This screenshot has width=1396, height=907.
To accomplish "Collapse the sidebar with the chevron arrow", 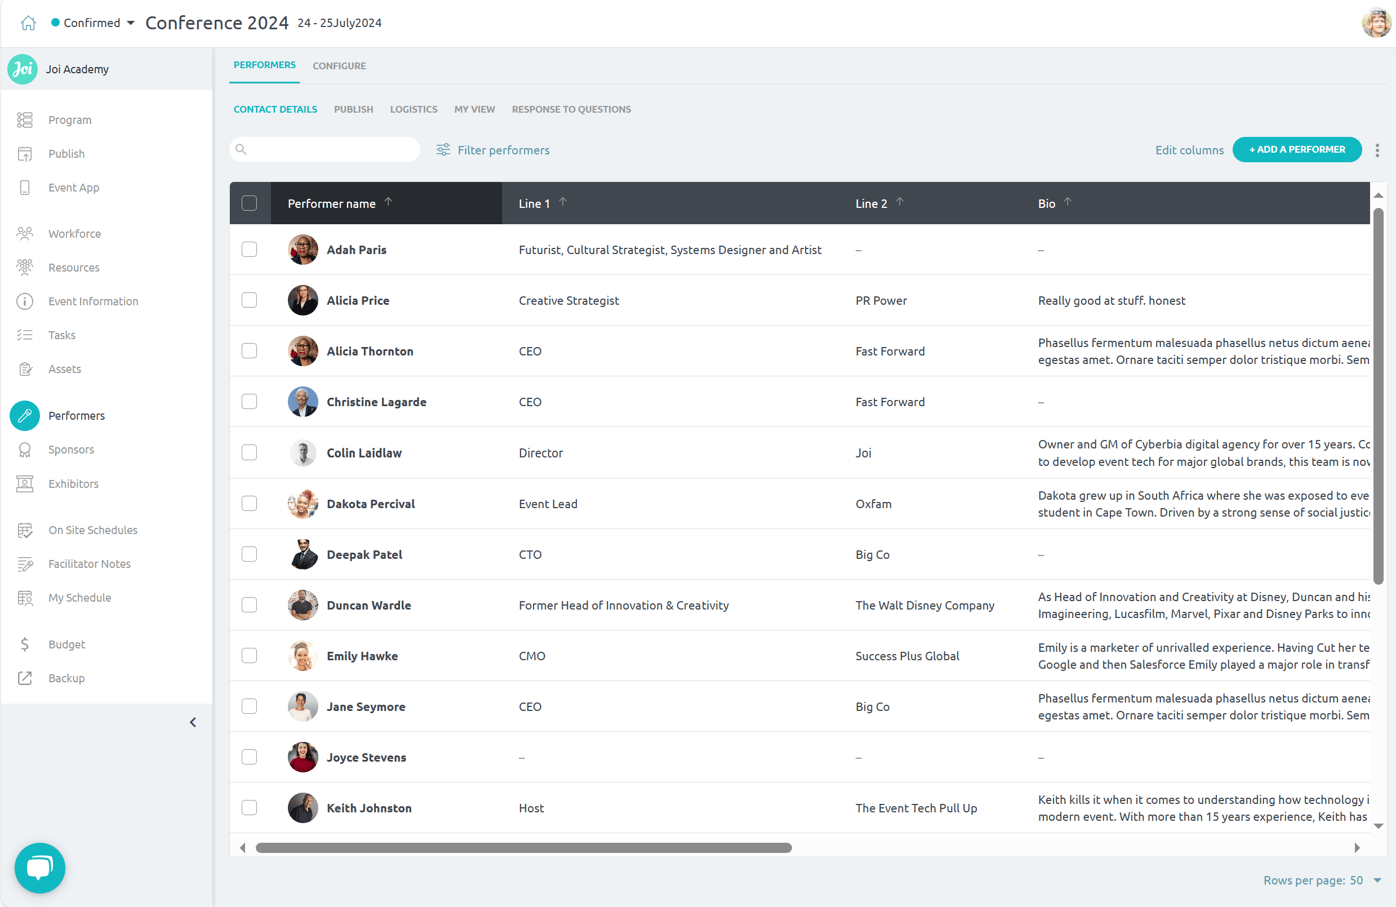I will point(193,722).
